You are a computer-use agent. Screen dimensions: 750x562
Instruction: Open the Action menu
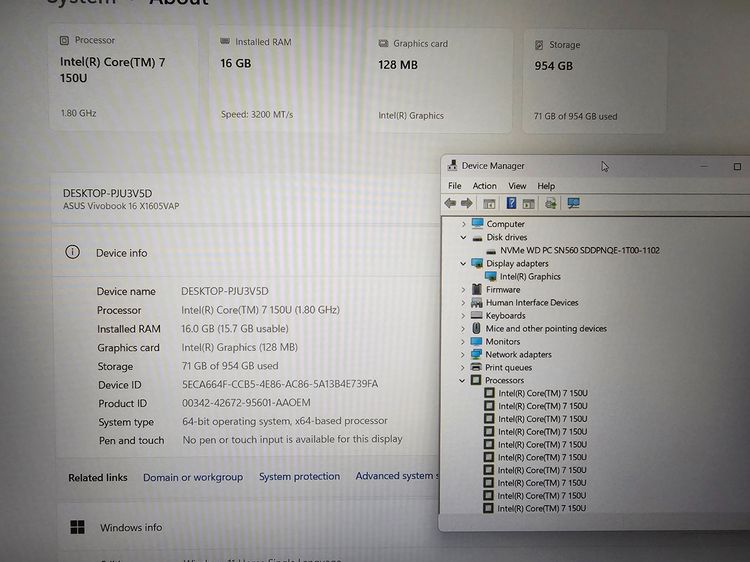[485, 186]
